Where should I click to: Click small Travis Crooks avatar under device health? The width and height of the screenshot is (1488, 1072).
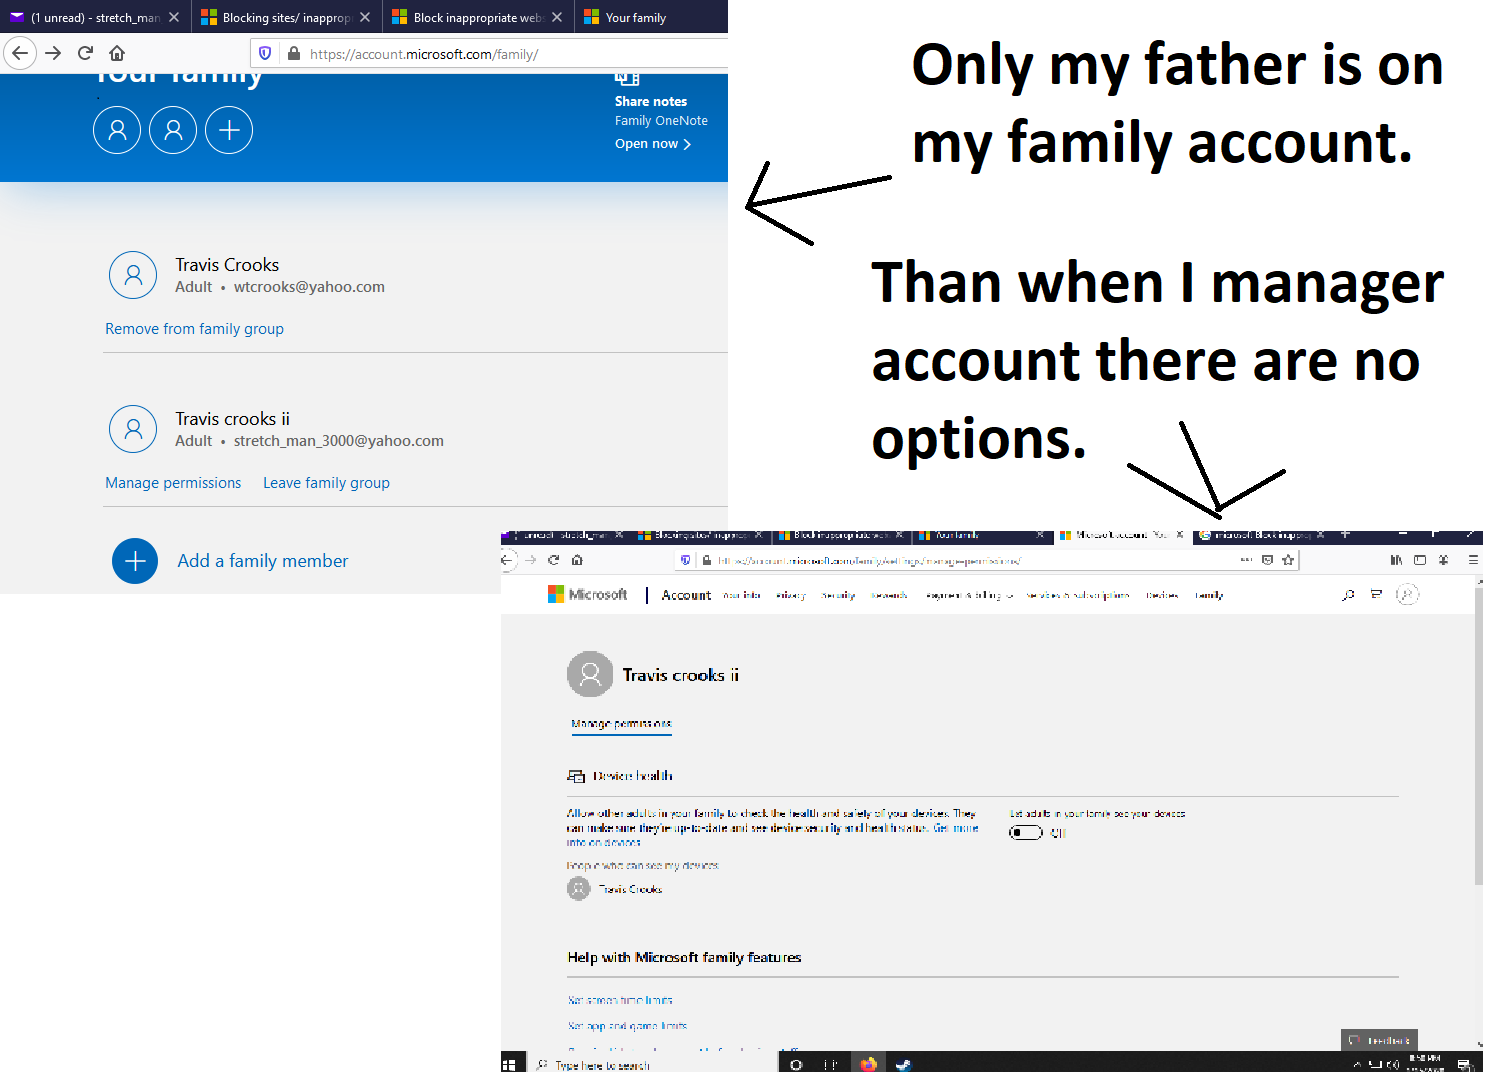[x=579, y=888]
